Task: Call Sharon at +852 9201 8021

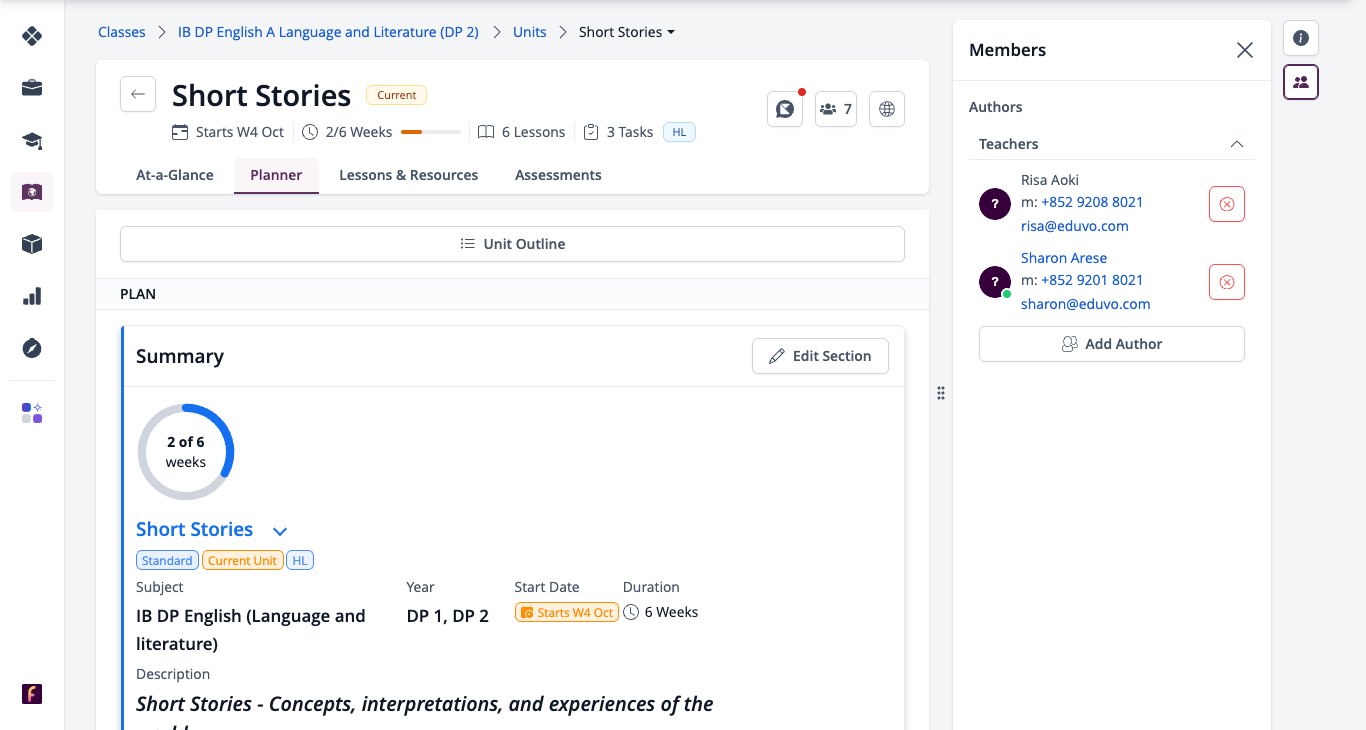Action: (1092, 280)
